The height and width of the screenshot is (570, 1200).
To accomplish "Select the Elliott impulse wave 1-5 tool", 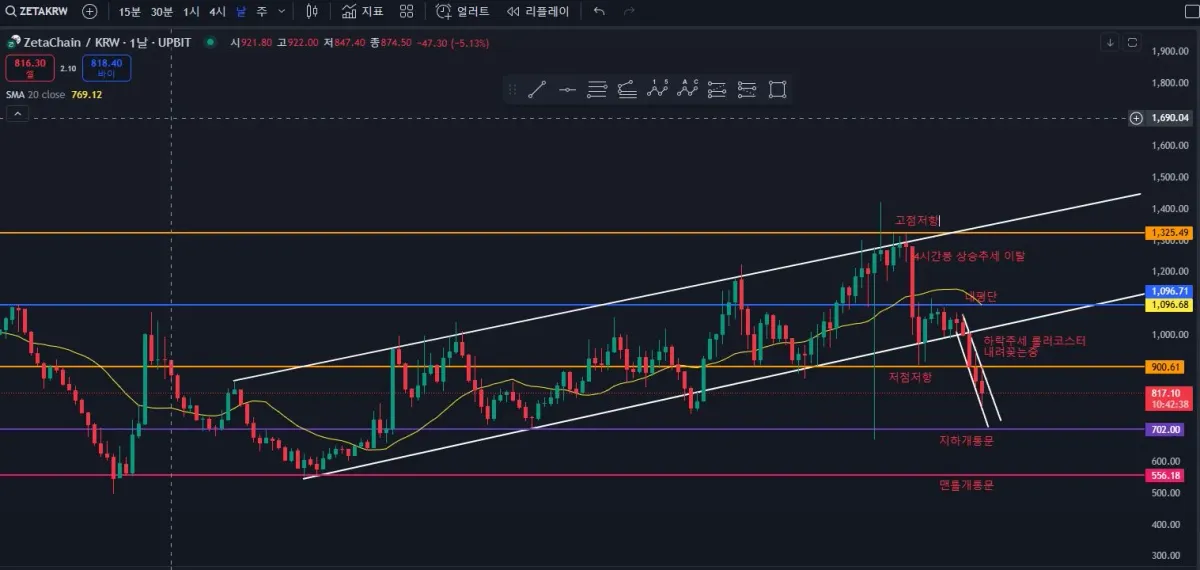I will (657, 90).
